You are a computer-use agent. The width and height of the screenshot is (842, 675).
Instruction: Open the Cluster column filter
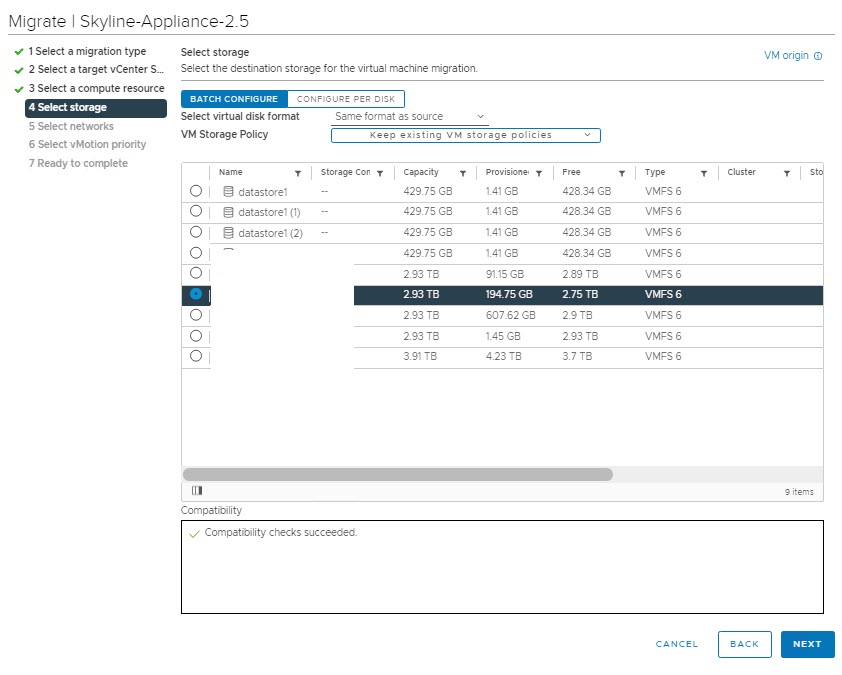coord(787,173)
